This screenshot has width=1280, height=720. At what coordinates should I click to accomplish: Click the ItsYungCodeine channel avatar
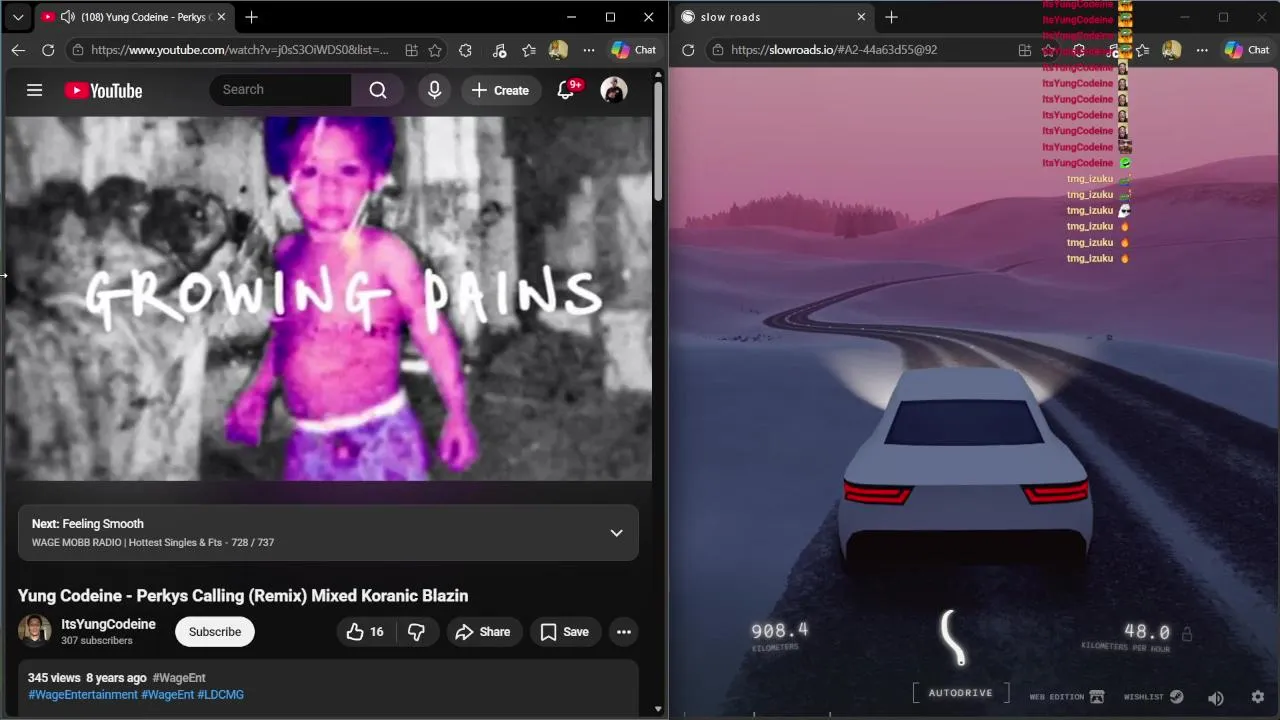click(x=35, y=631)
